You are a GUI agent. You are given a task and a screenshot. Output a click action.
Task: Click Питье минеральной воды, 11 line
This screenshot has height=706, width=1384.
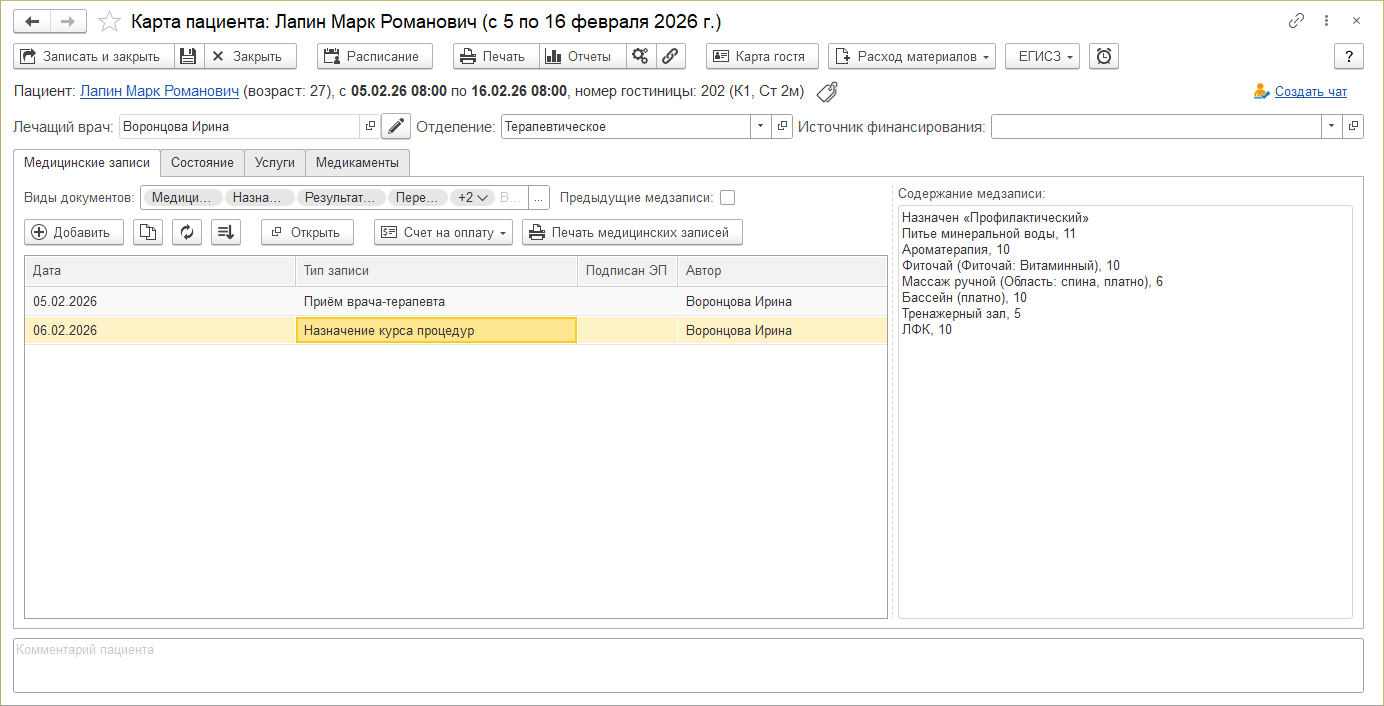pos(988,233)
